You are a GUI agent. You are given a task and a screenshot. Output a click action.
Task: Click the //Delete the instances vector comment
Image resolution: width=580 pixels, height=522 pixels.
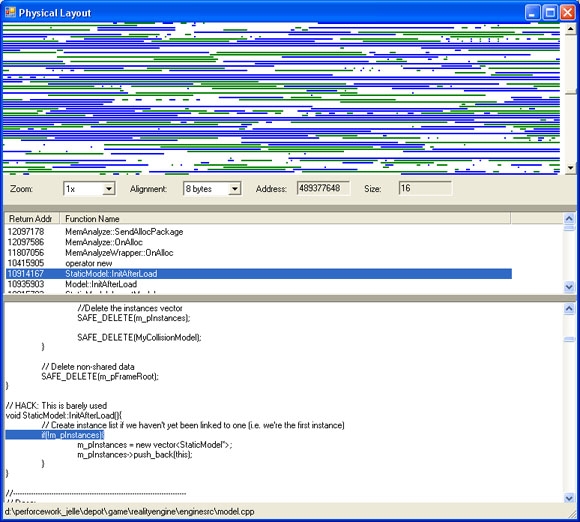130,308
